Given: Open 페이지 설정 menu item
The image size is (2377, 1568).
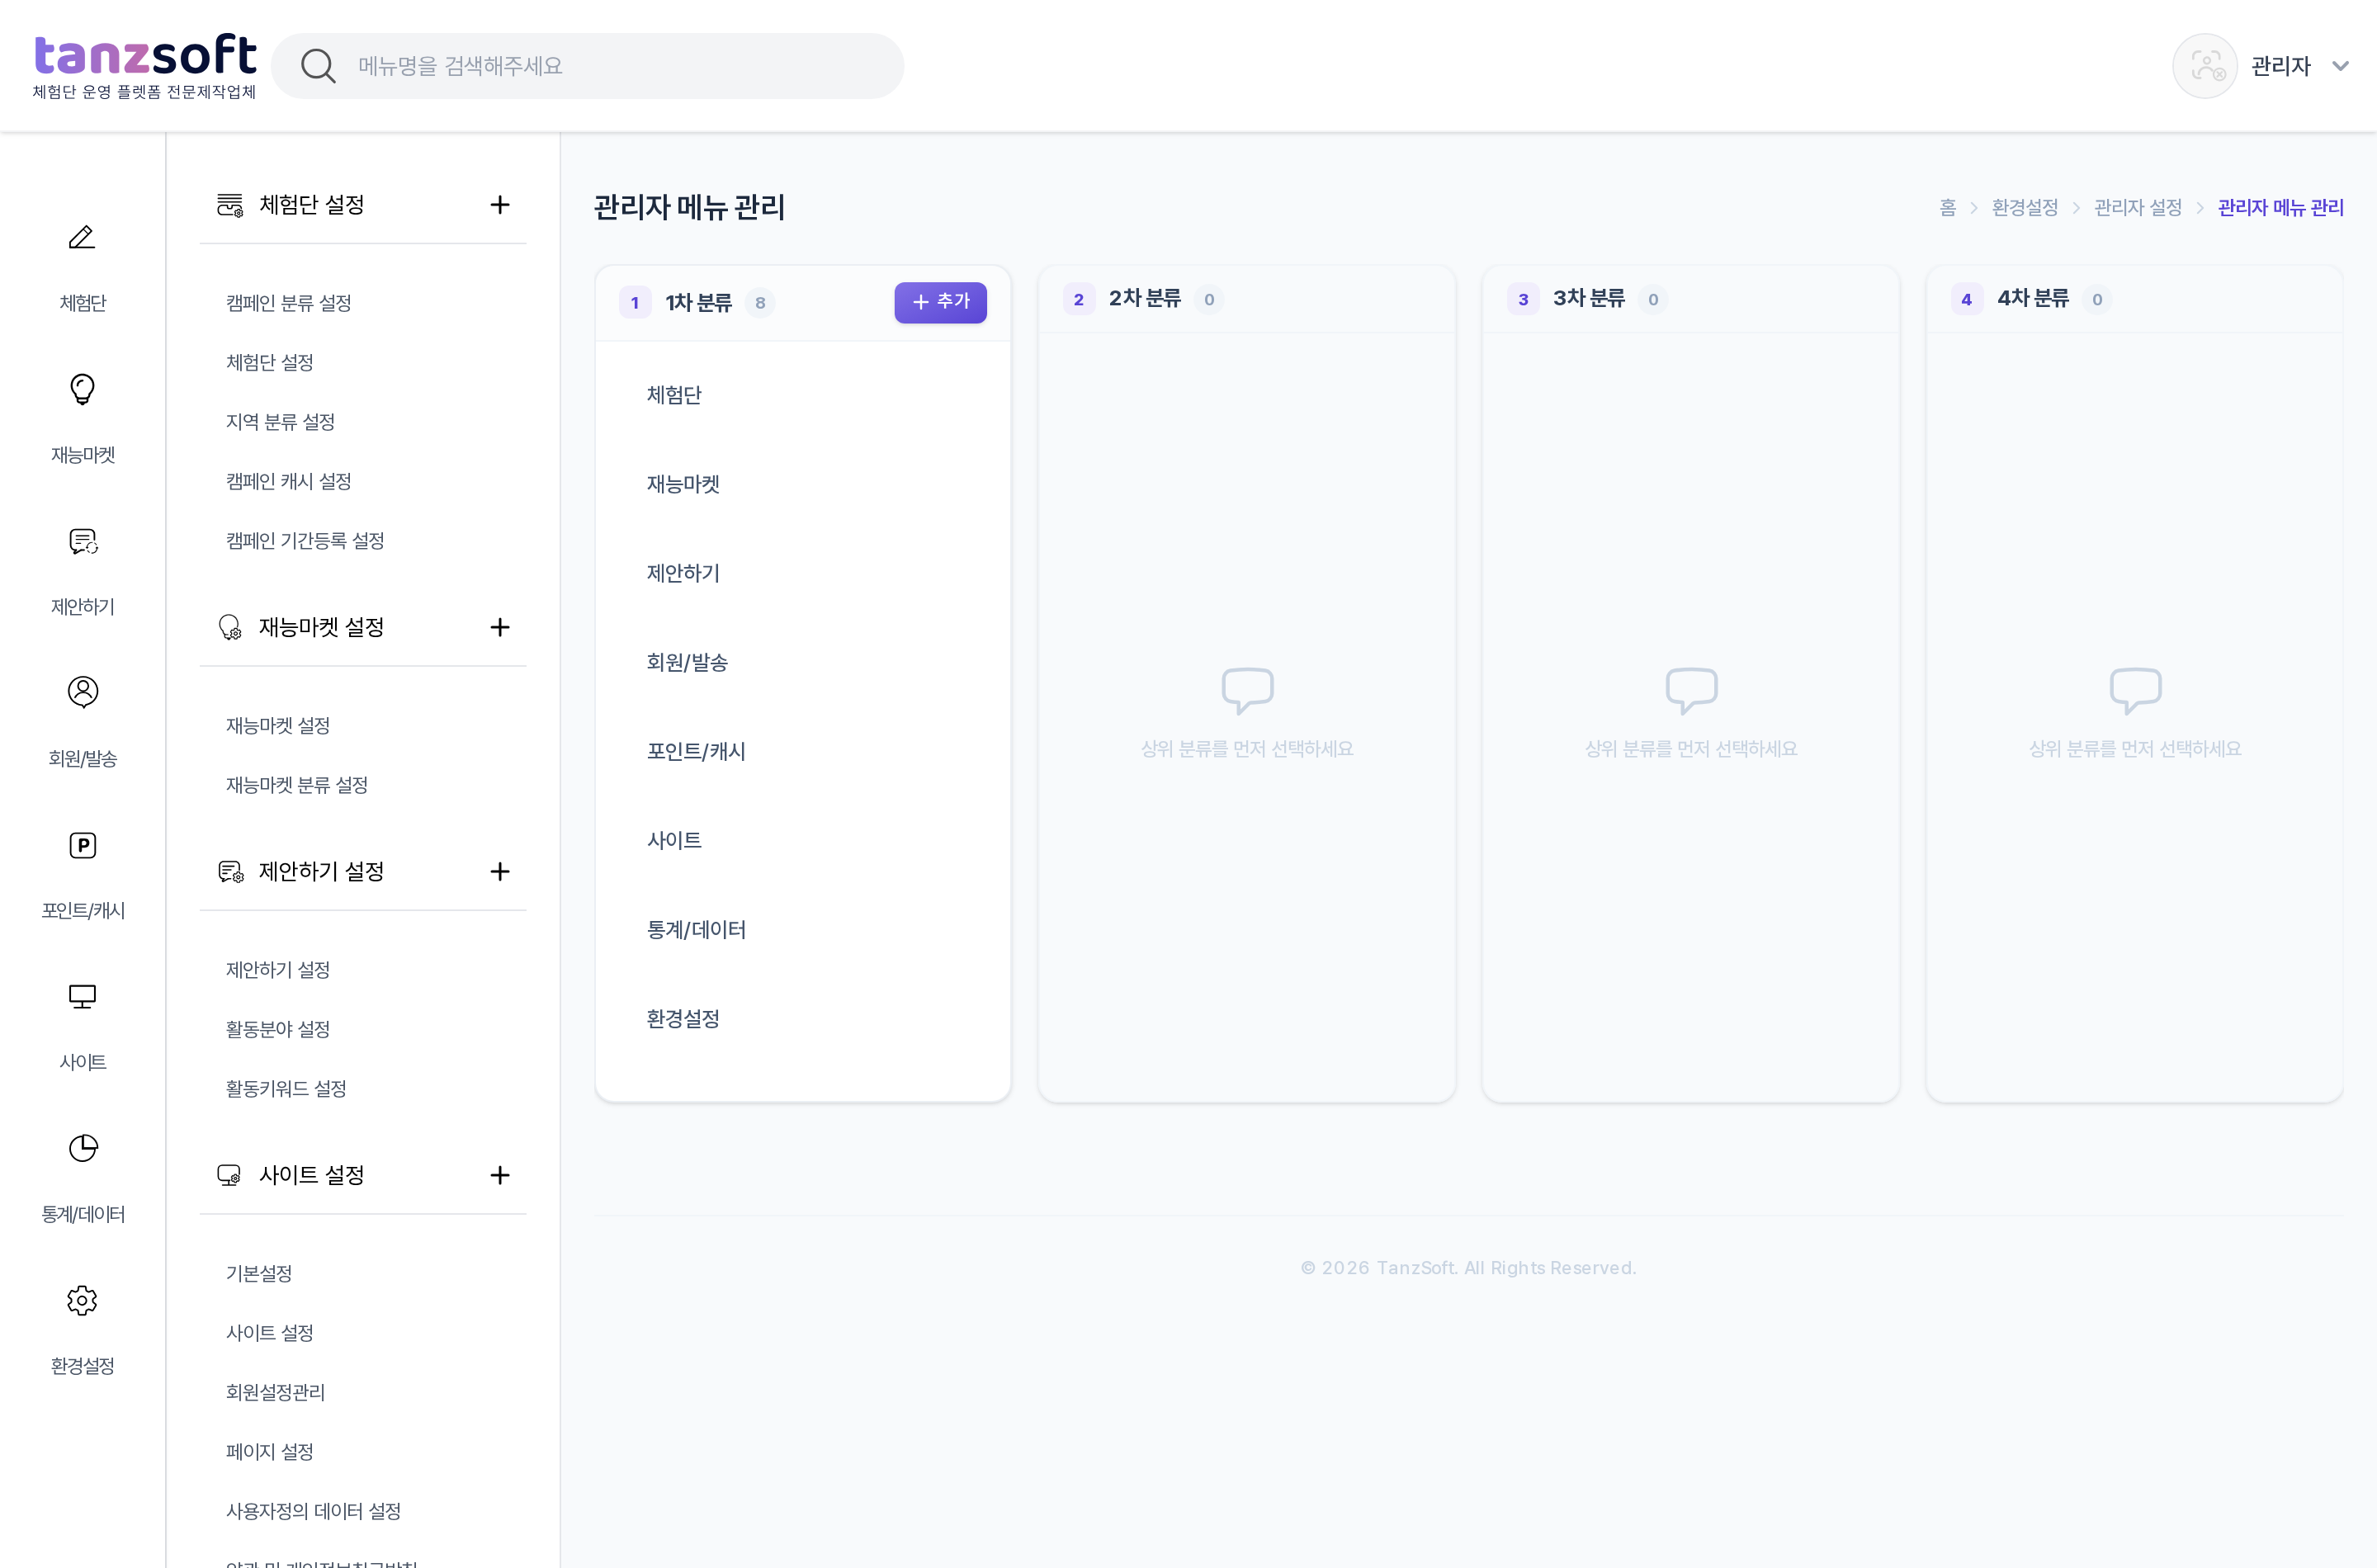Looking at the screenshot, I should (x=269, y=1452).
